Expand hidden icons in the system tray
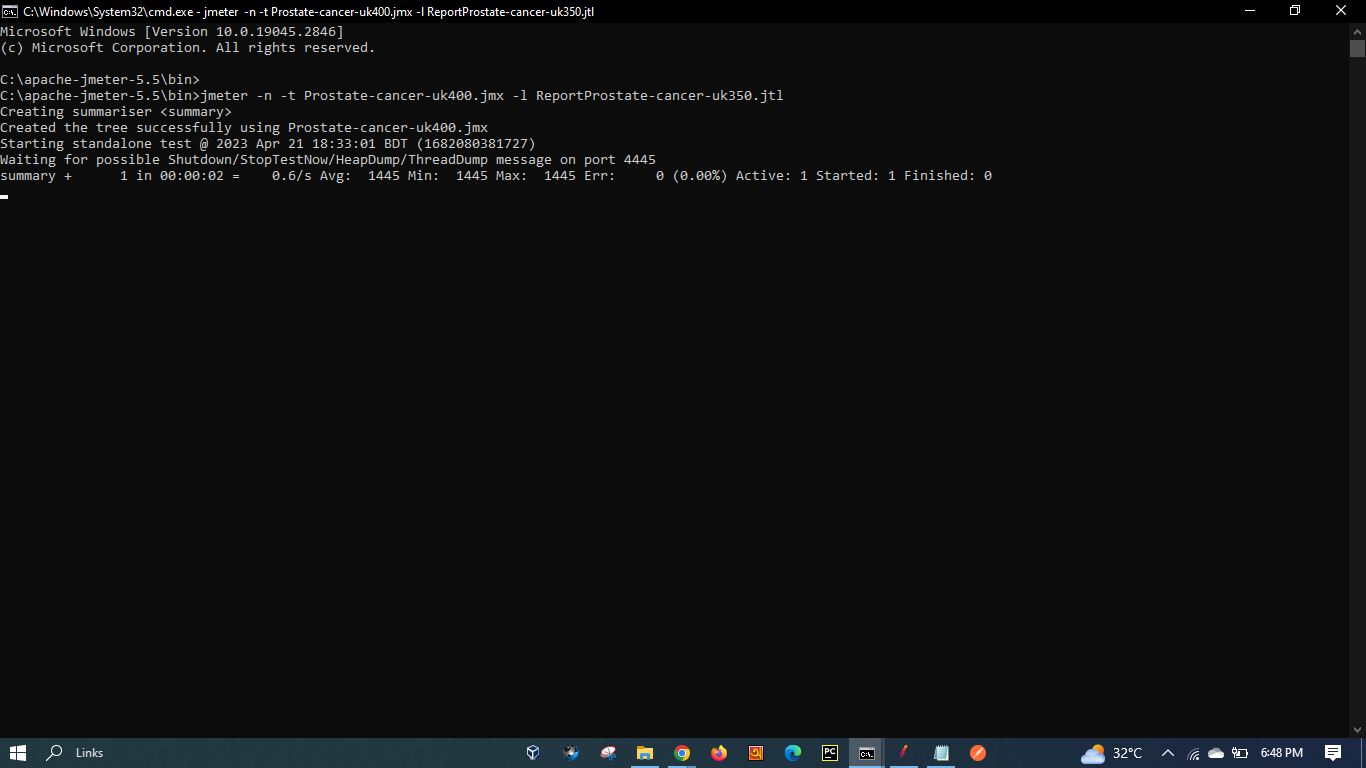The width and height of the screenshot is (1366, 768). (x=1168, y=753)
